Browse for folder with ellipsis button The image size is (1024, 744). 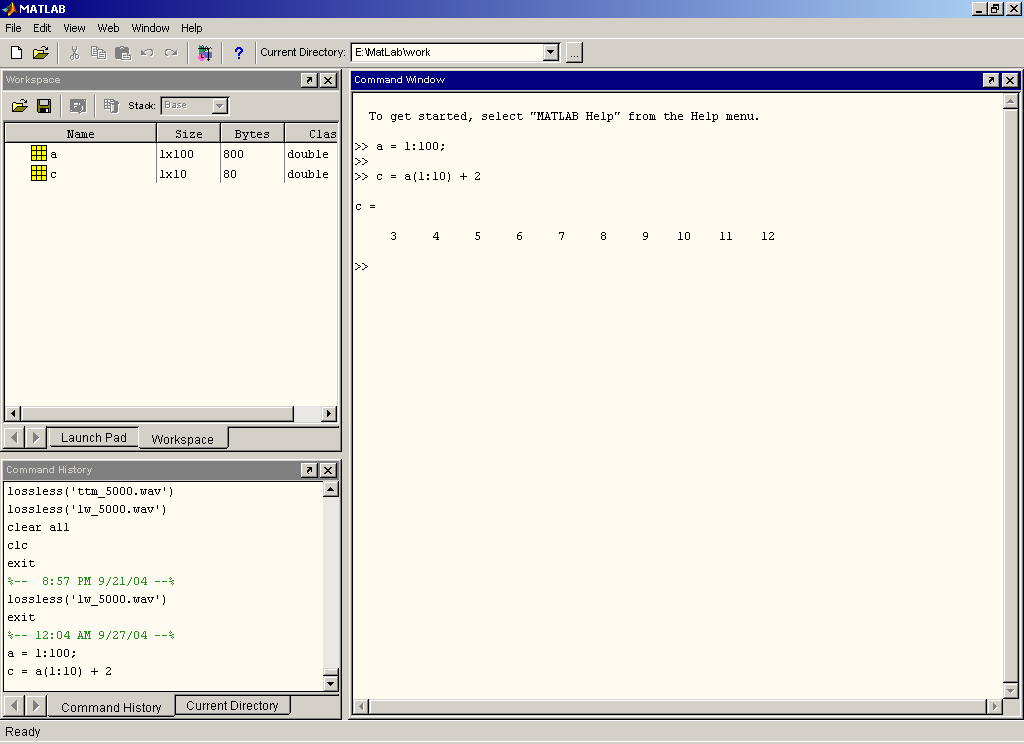tap(574, 52)
